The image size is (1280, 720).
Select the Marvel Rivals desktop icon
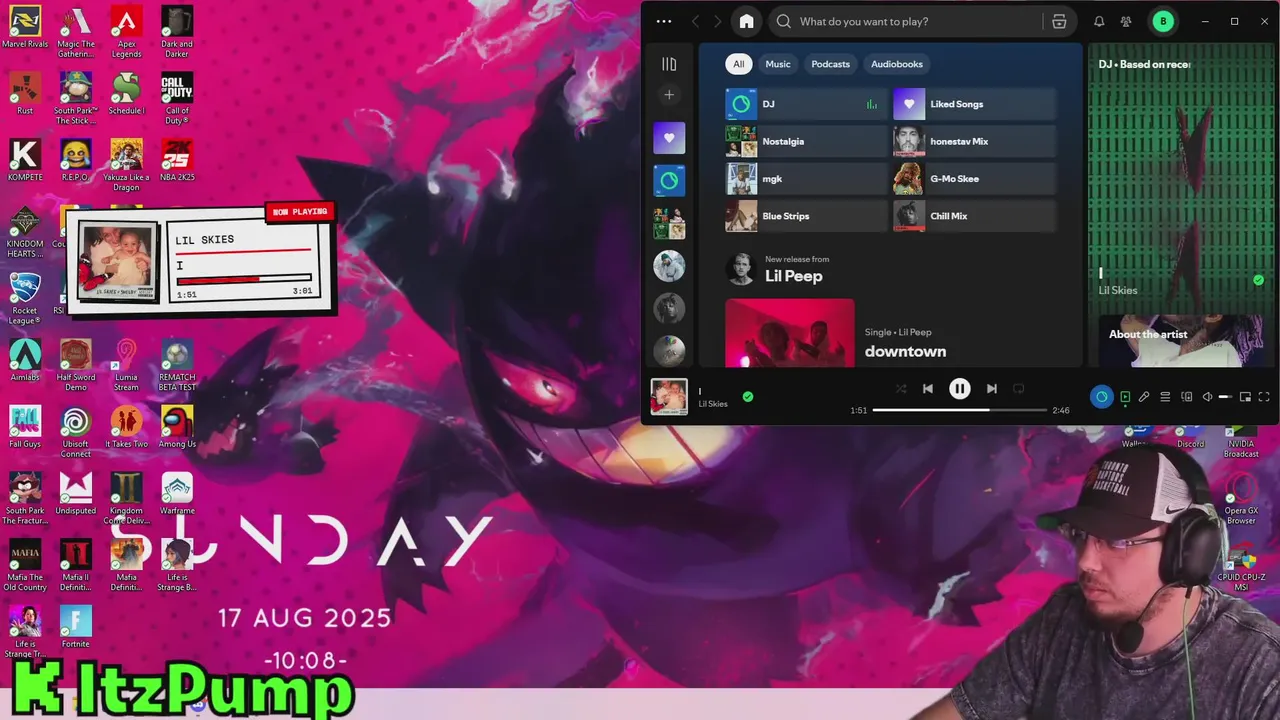[x=25, y=27]
